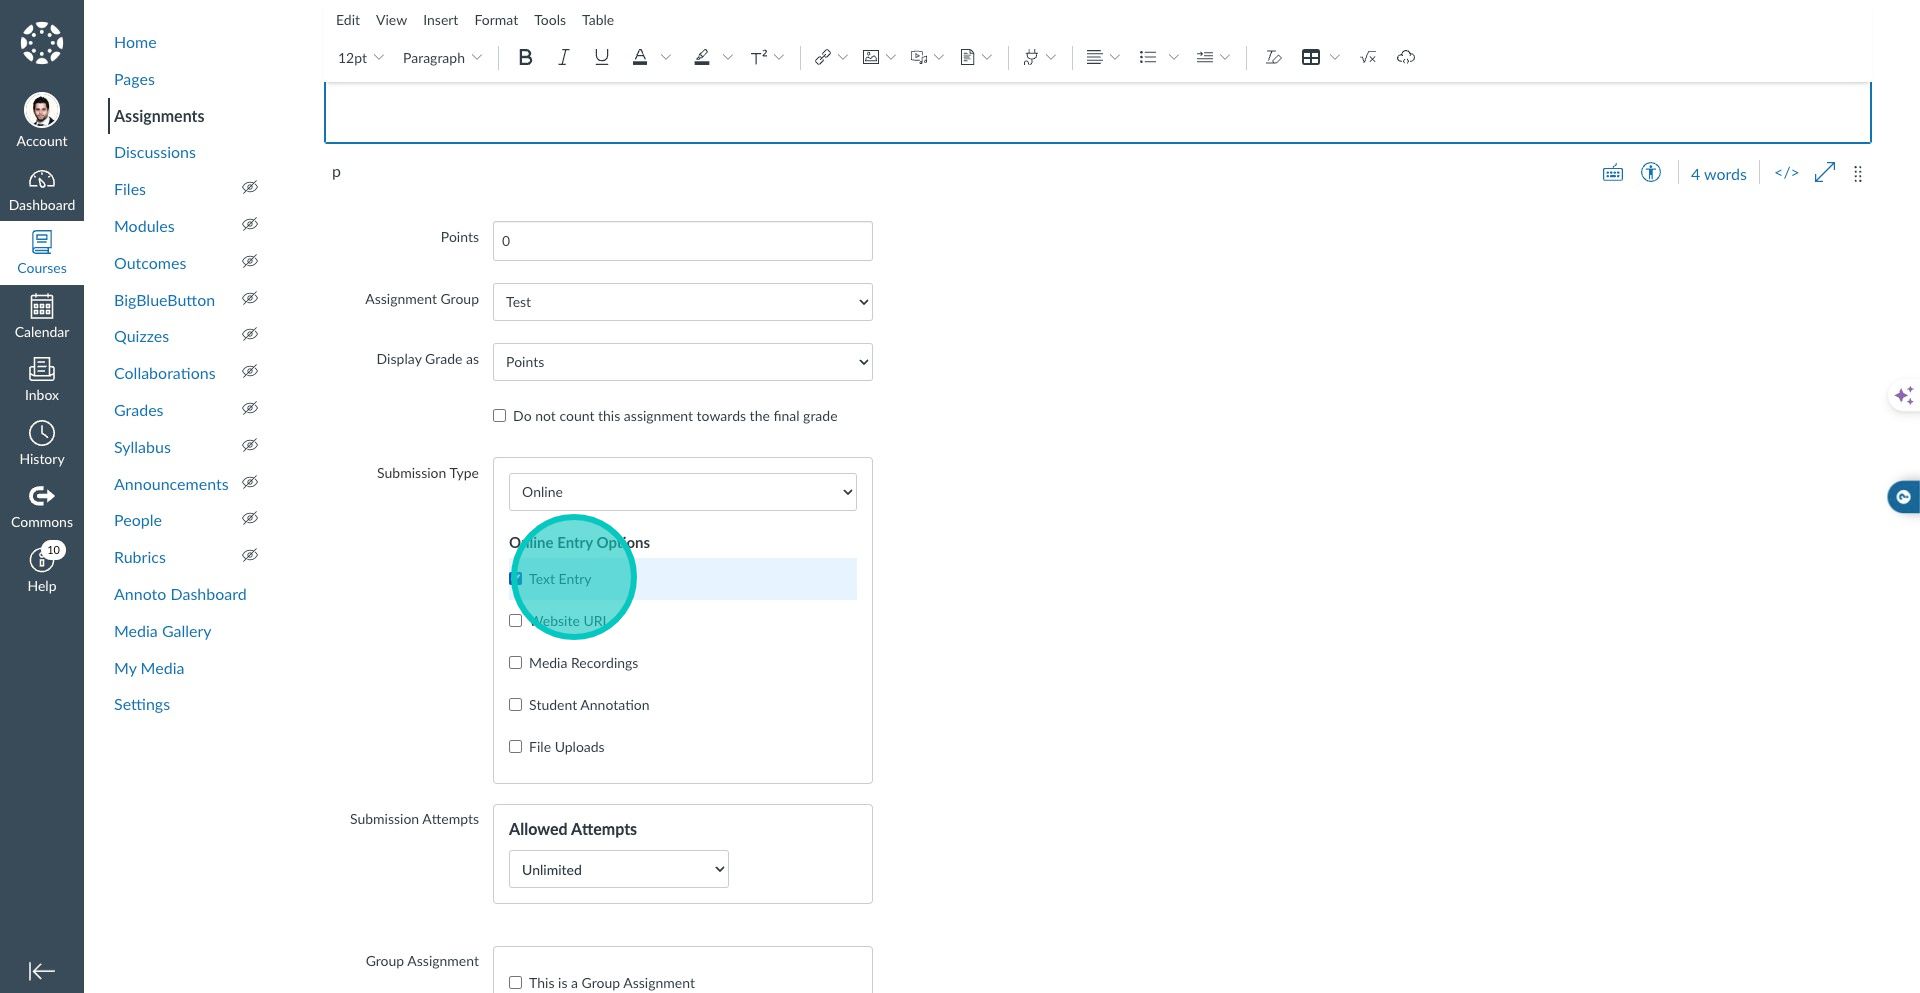This screenshot has width=1920, height=993.
Task: Apply Italic formatting from toolbar
Action: (563, 58)
